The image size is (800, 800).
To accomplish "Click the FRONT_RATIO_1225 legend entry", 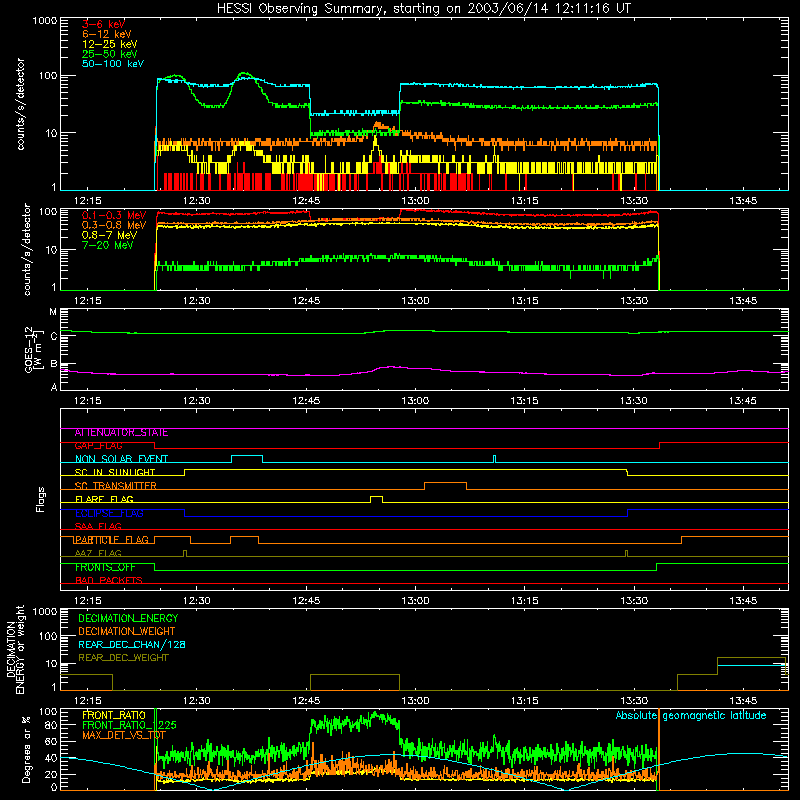I will point(129,725).
